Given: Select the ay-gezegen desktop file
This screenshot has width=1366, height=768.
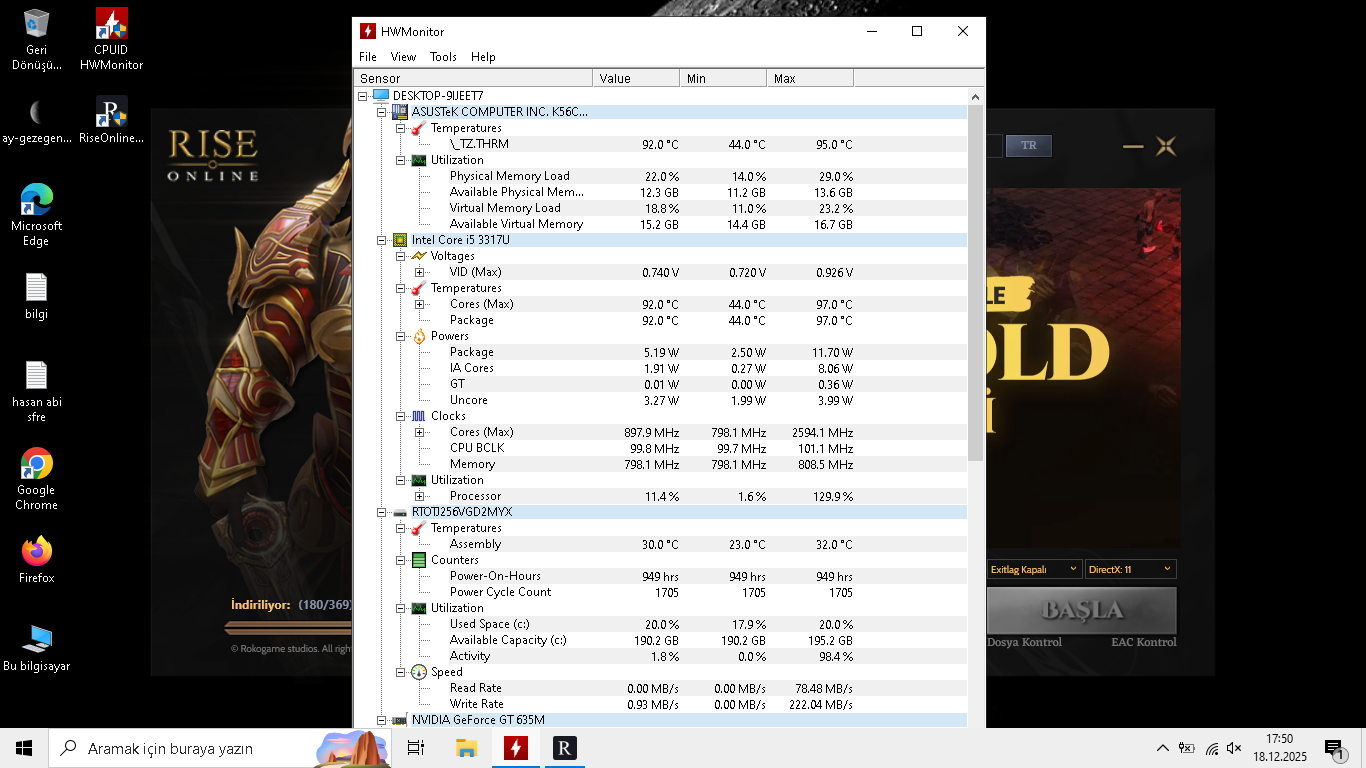Looking at the screenshot, I should [x=36, y=122].
